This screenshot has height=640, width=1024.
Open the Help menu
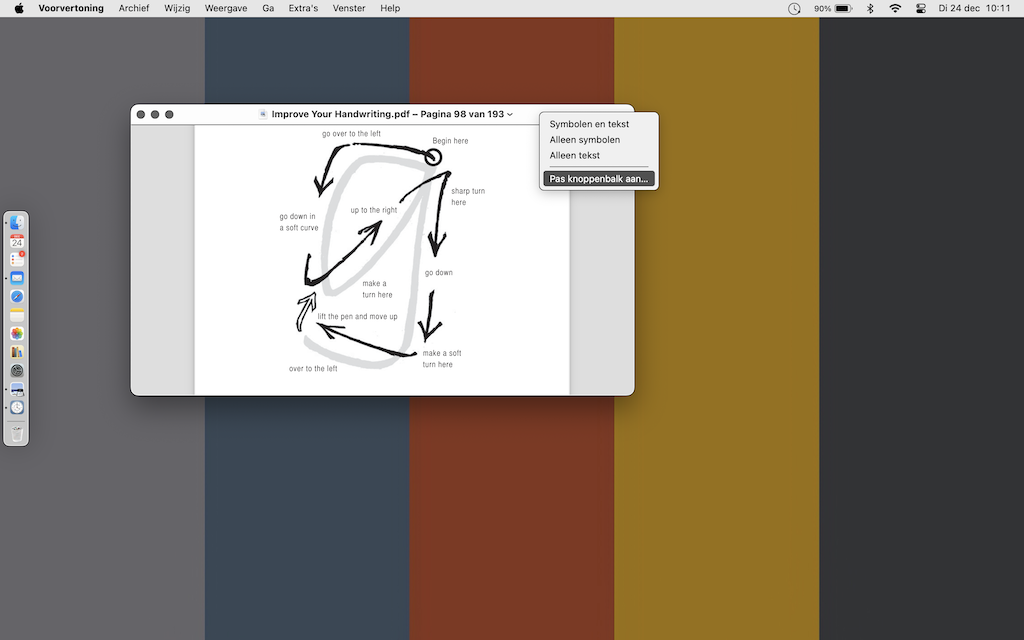click(x=390, y=8)
